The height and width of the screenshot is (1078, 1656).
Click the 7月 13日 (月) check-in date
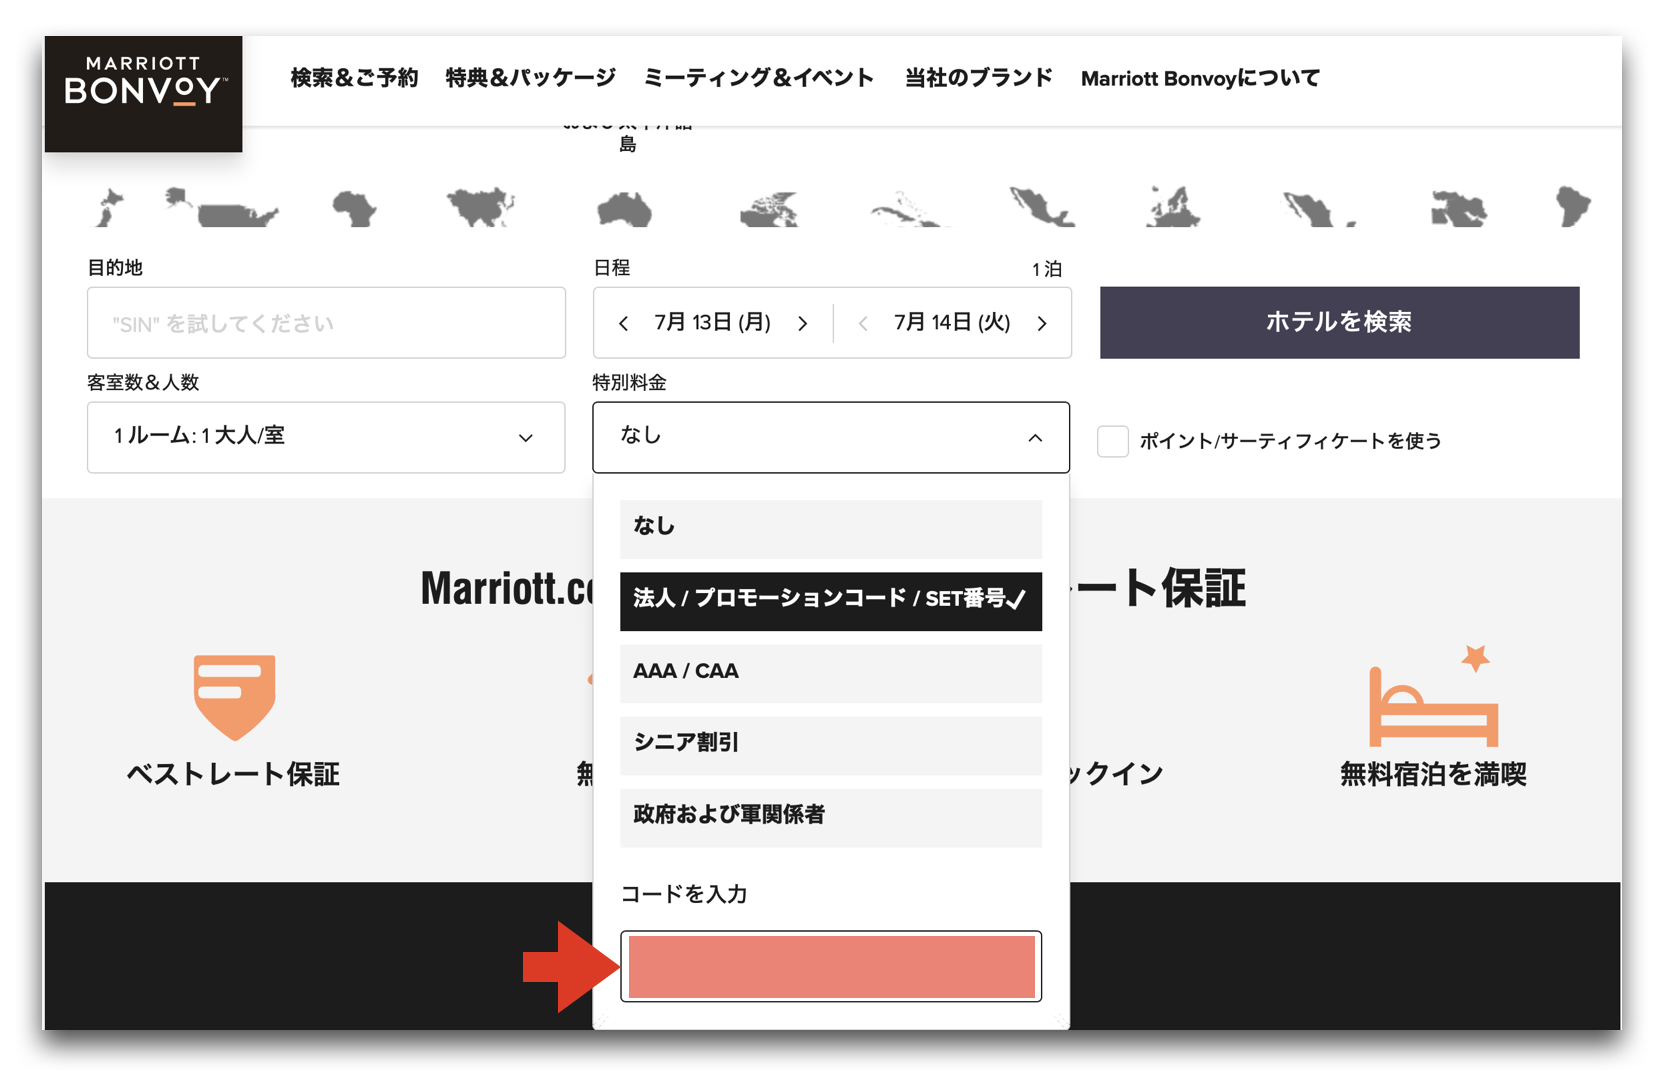pyautogui.click(x=712, y=322)
